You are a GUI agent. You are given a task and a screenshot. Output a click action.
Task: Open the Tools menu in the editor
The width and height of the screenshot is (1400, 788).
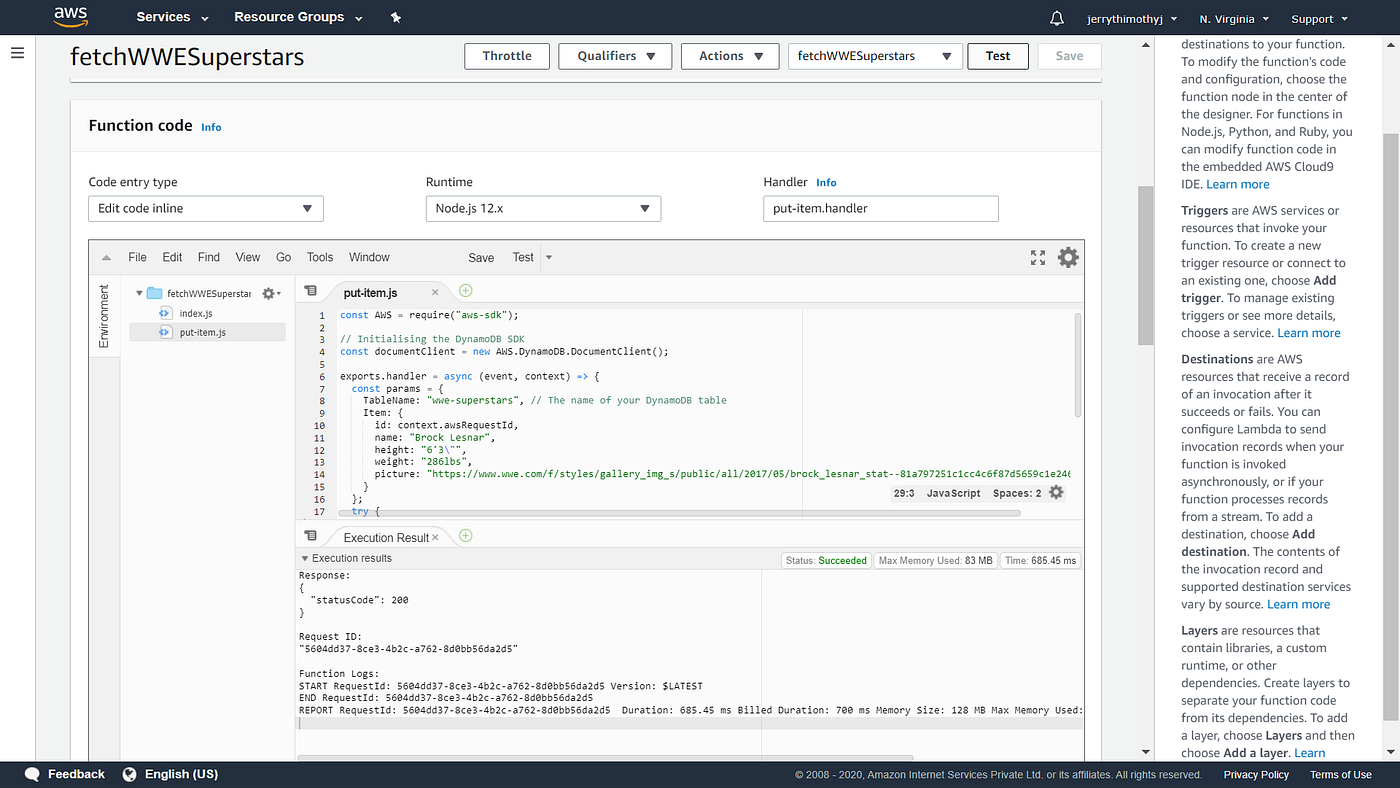pyautogui.click(x=319, y=257)
